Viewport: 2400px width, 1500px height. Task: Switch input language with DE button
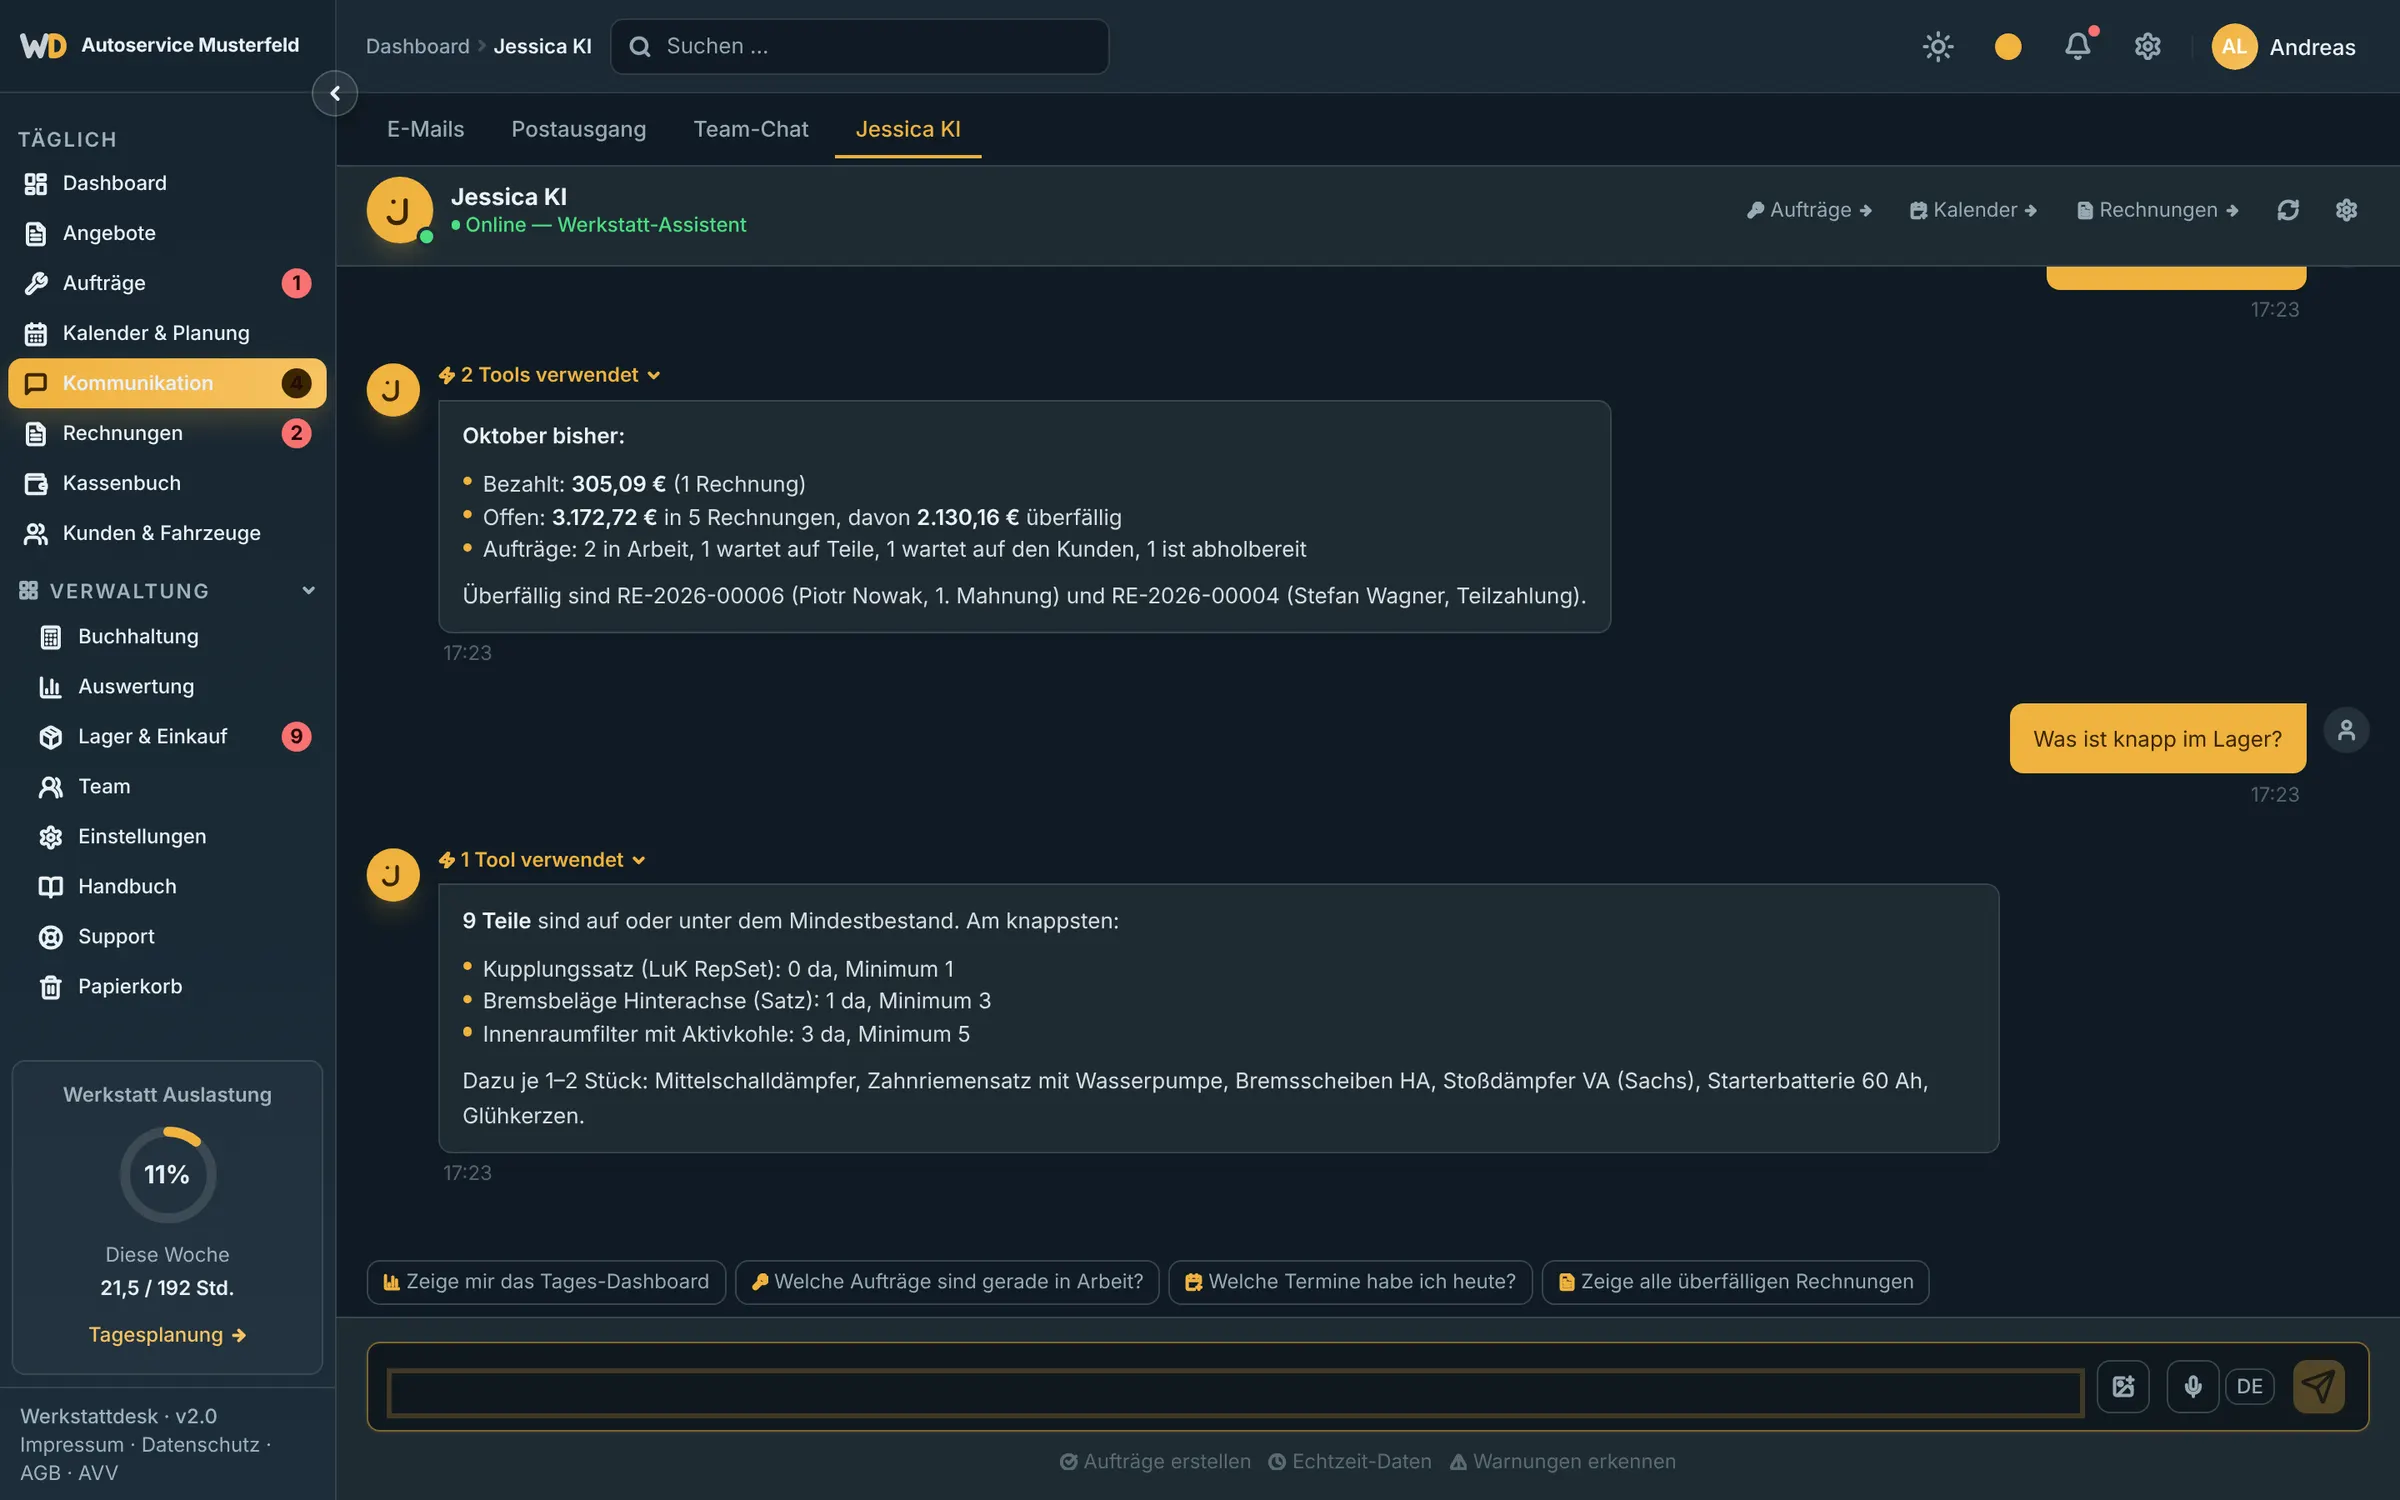[x=2250, y=1386]
